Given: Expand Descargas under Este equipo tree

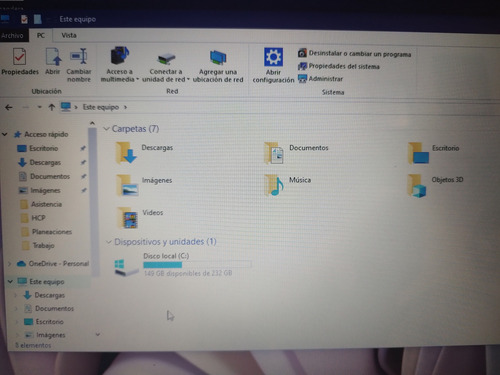Looking at the screenshot, I should pos(15,295).
